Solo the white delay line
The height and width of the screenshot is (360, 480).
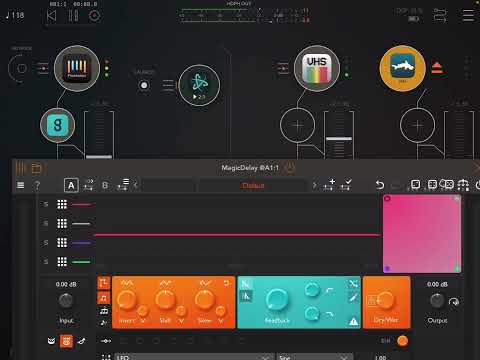[x=46, y=223]
